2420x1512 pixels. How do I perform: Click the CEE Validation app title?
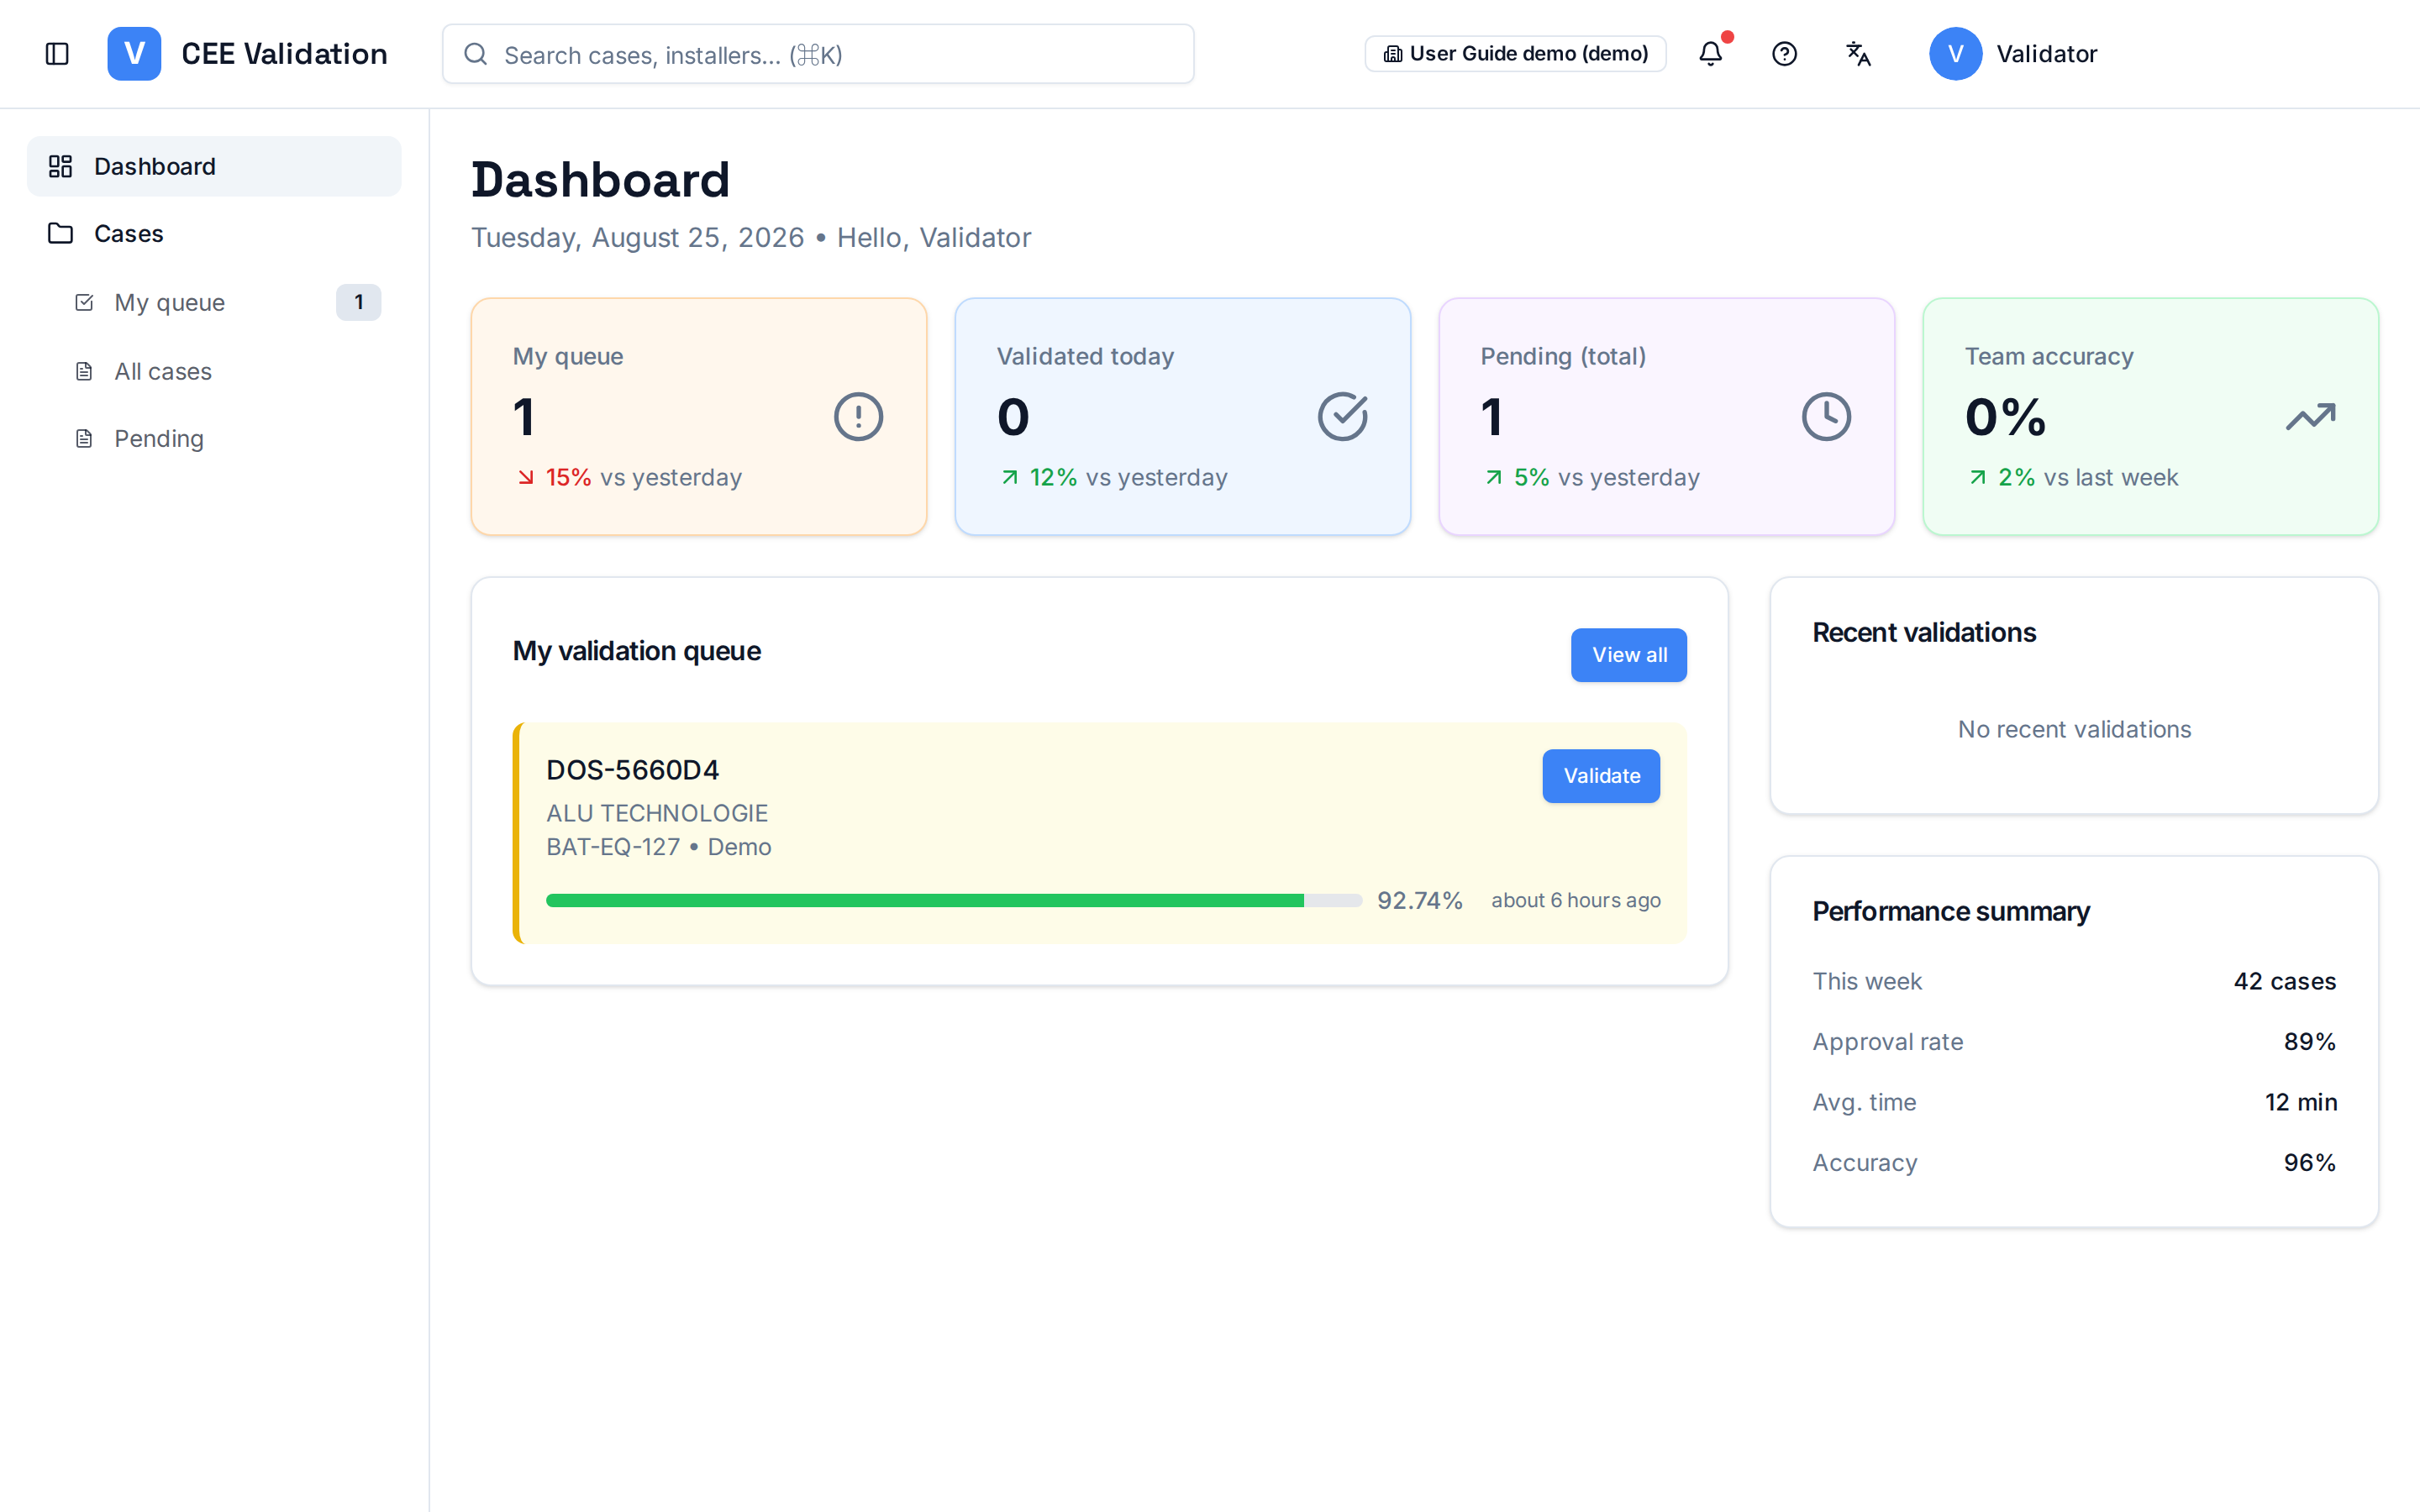click(284, 54)
